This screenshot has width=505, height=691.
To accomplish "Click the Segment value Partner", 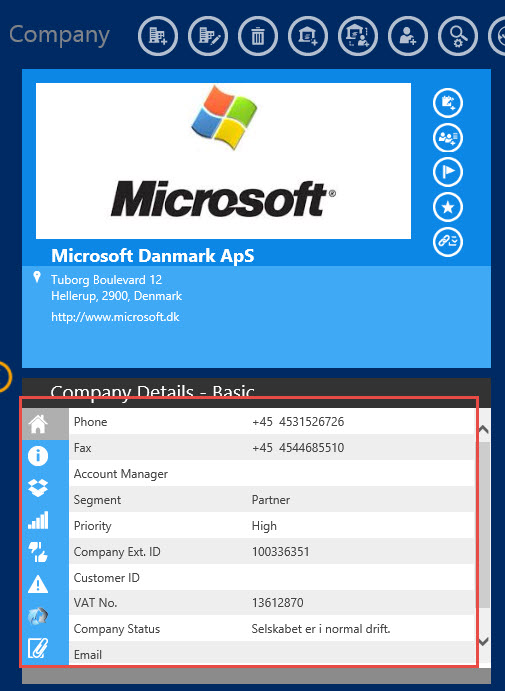I will click(x=271, y=500).
